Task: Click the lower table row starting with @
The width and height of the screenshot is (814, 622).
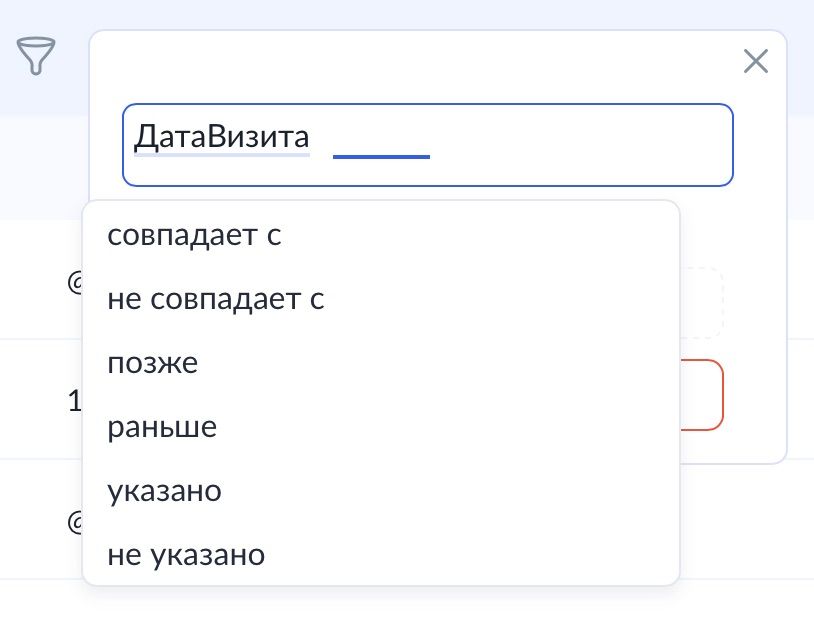Action: (72, 520)
